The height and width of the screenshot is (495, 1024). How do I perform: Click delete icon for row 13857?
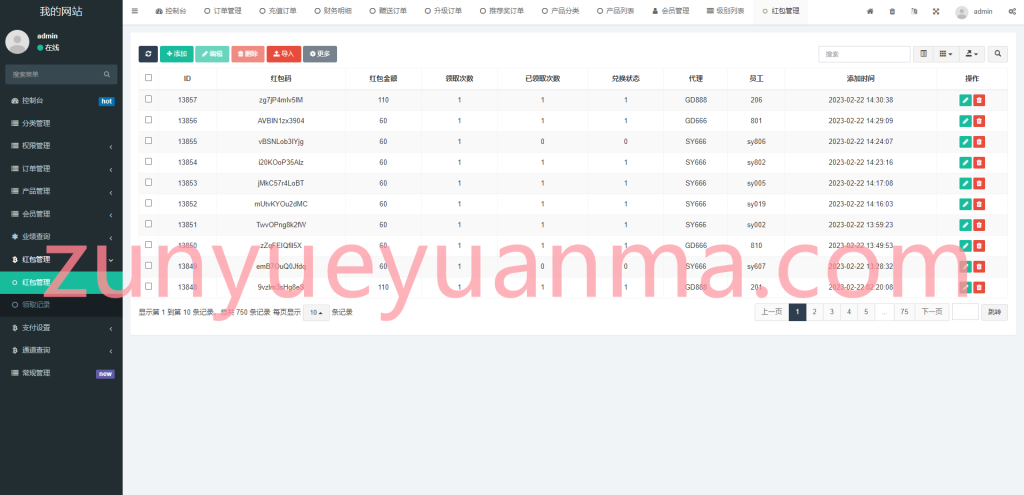(979, 100)
